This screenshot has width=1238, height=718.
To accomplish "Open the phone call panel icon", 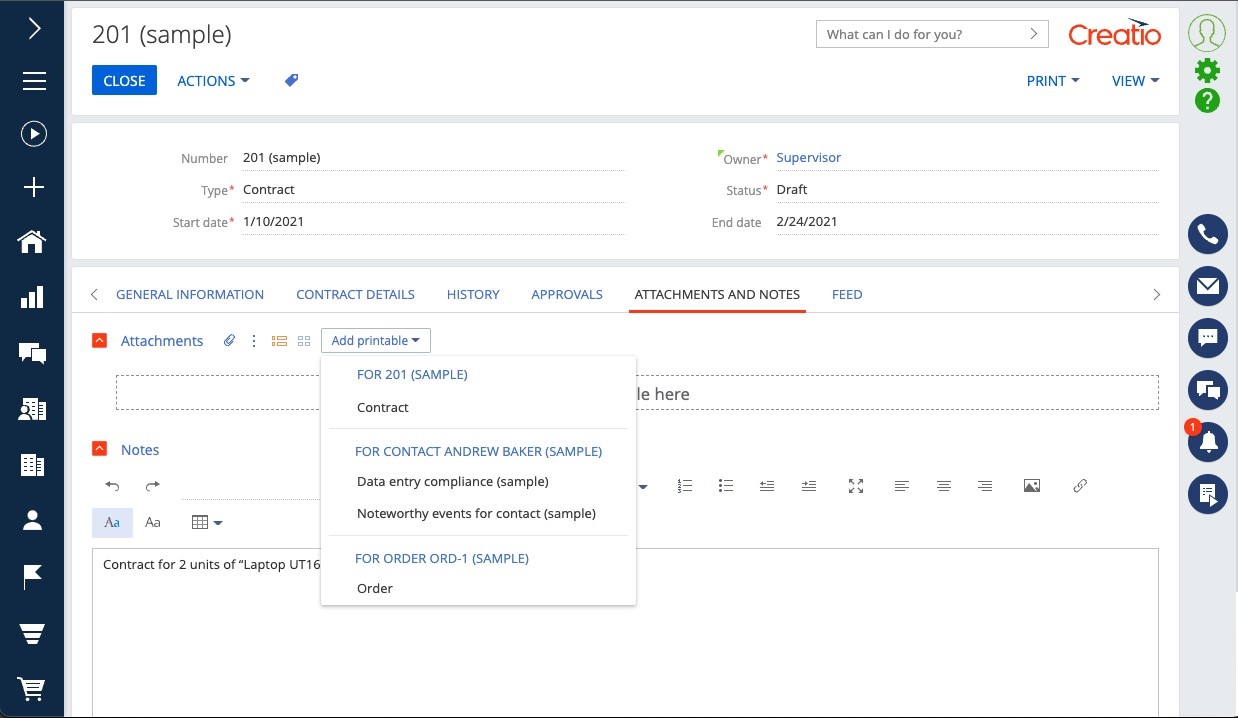I will [1207, 234].
